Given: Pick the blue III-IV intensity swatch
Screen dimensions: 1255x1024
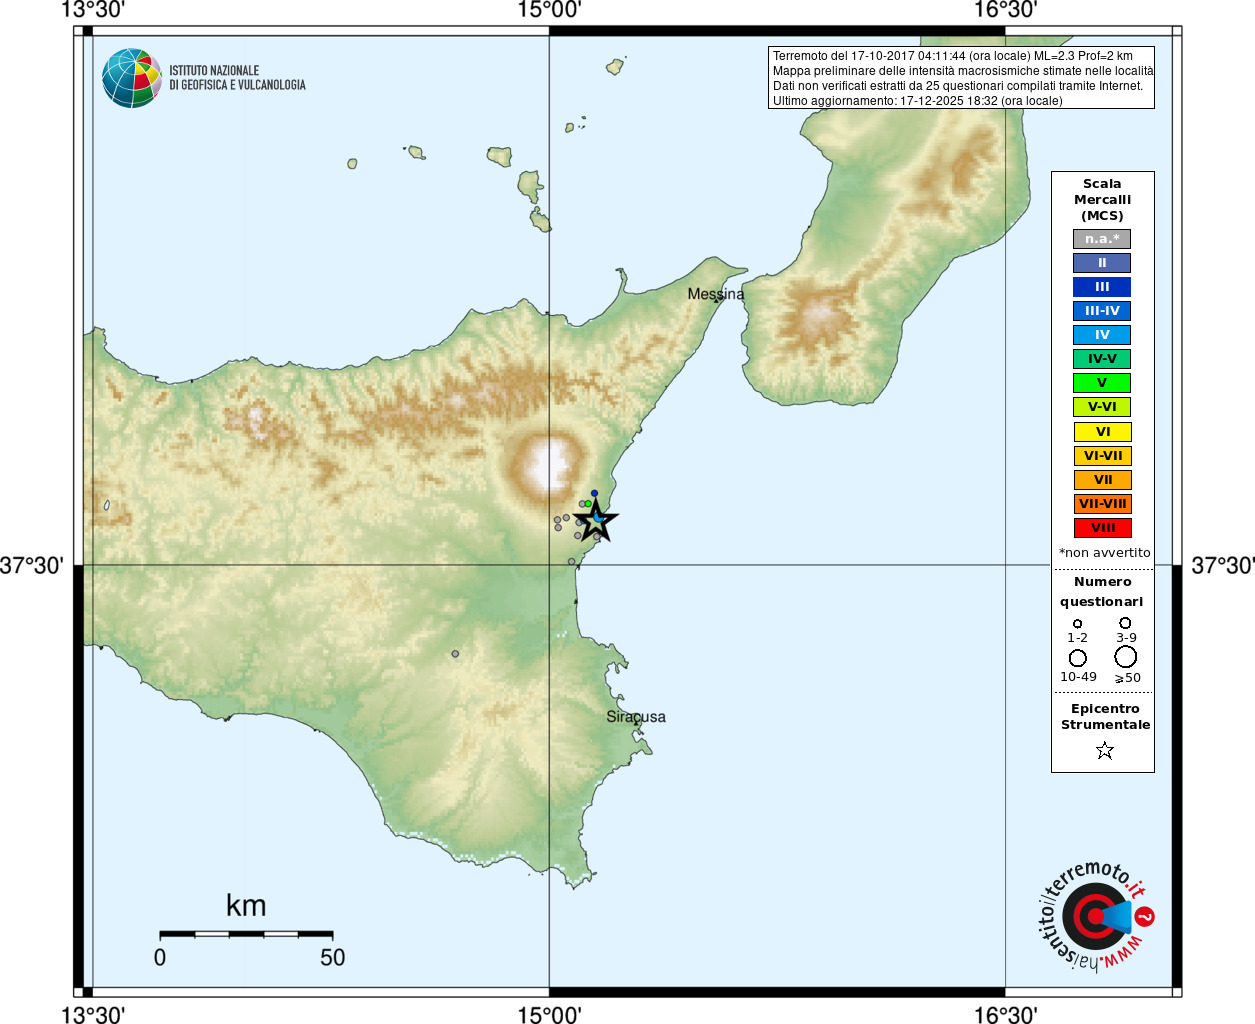Looking at the screenshot, I should (1102, 311).
